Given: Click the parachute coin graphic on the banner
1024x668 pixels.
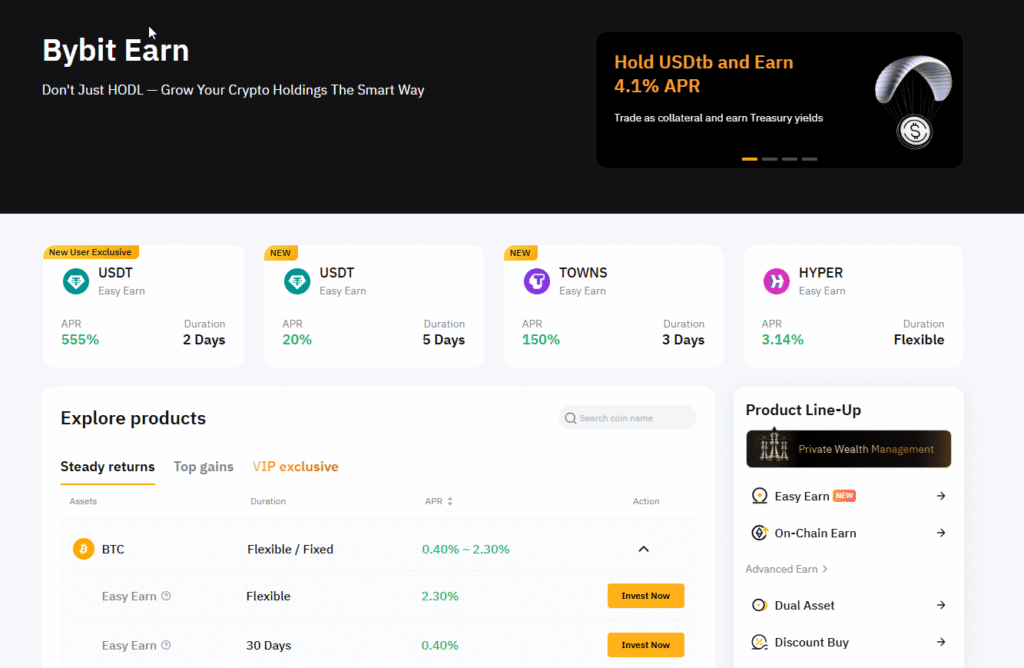Looking at the screenshot, I should point(913,101).
